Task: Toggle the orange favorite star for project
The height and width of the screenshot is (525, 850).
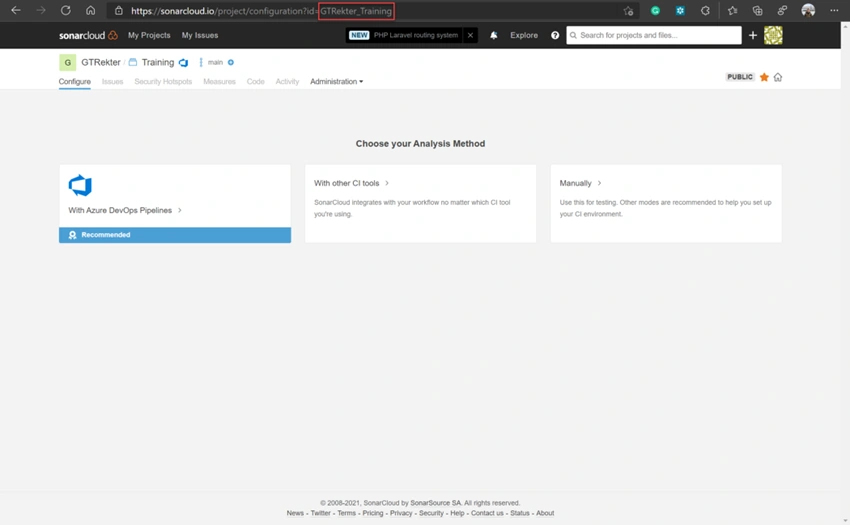Action: (x=764, y=77)
